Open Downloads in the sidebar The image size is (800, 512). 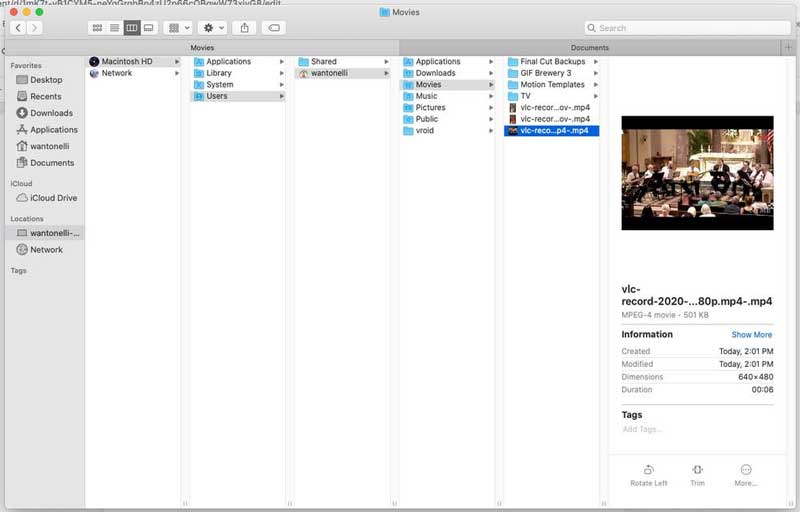point(44,113)
